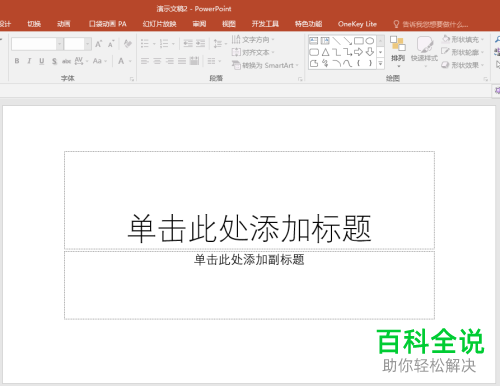Click the increase font size icon
The height and width of the screenshot is (386, 500).
[98, 44]
